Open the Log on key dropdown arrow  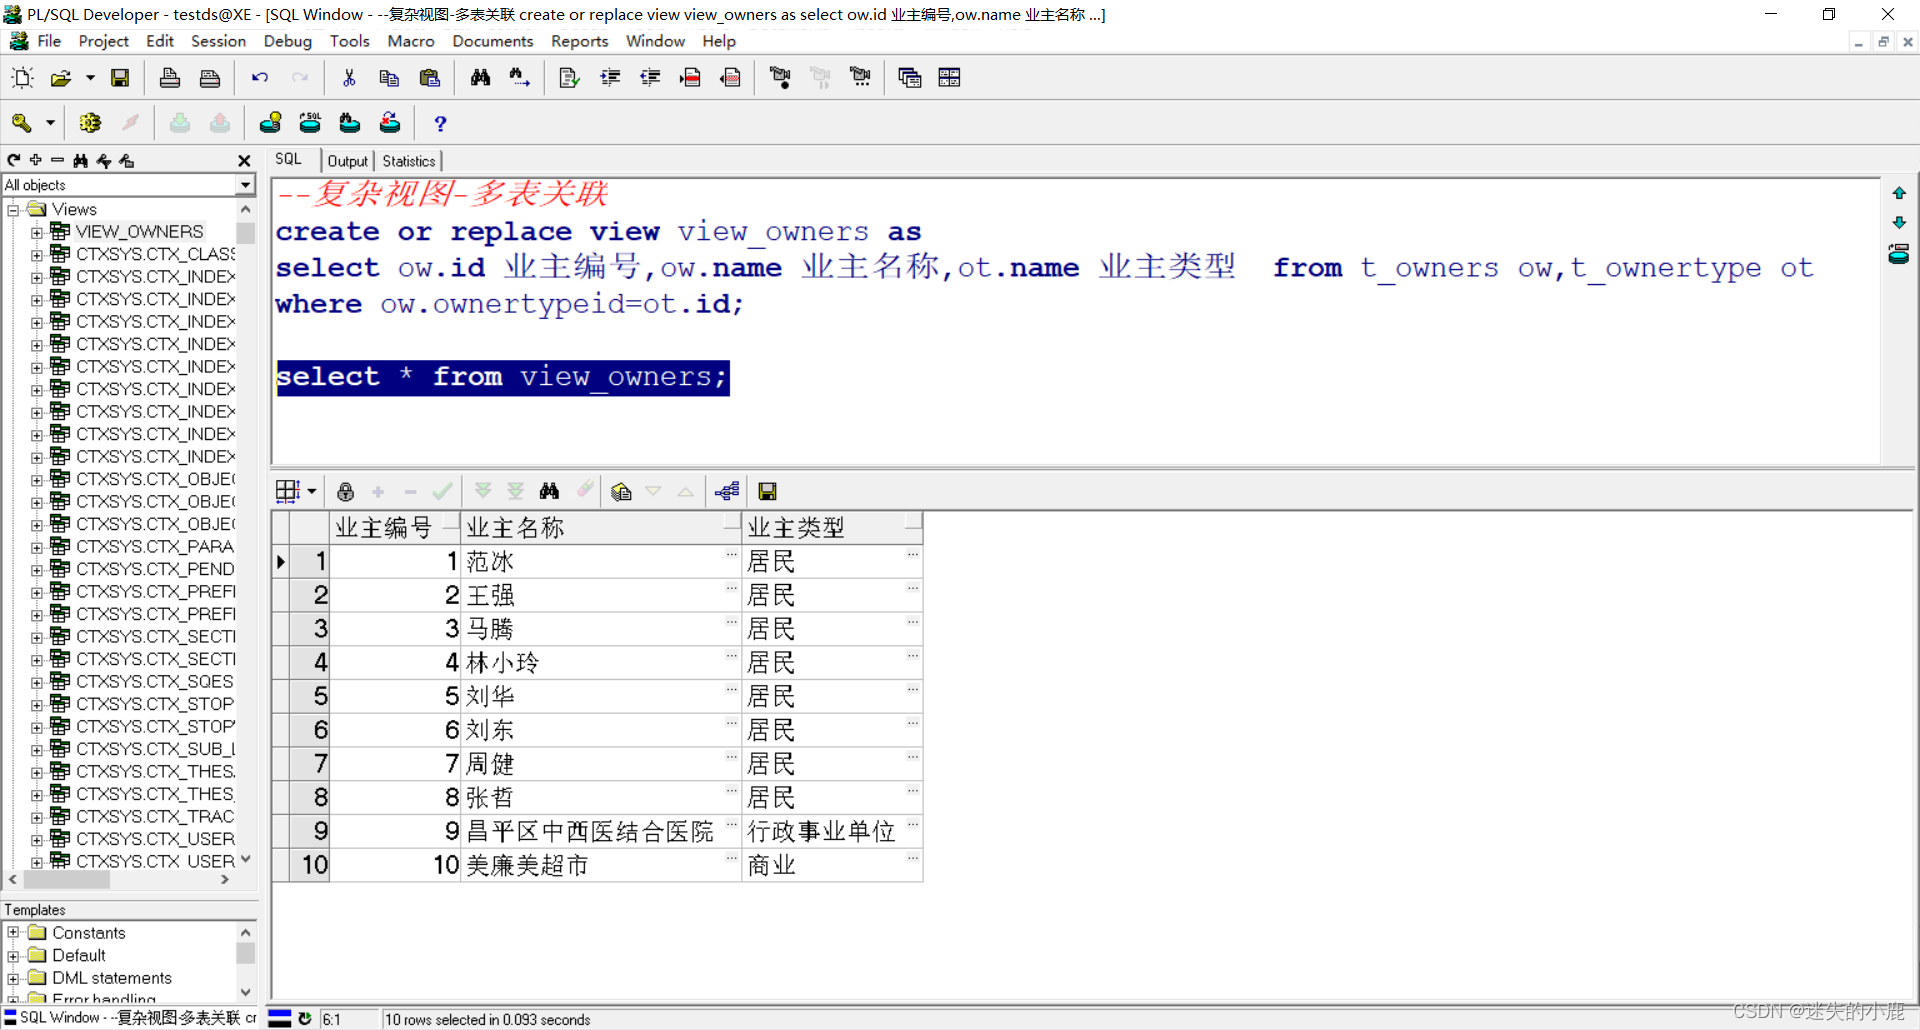(x=50, y=123)
